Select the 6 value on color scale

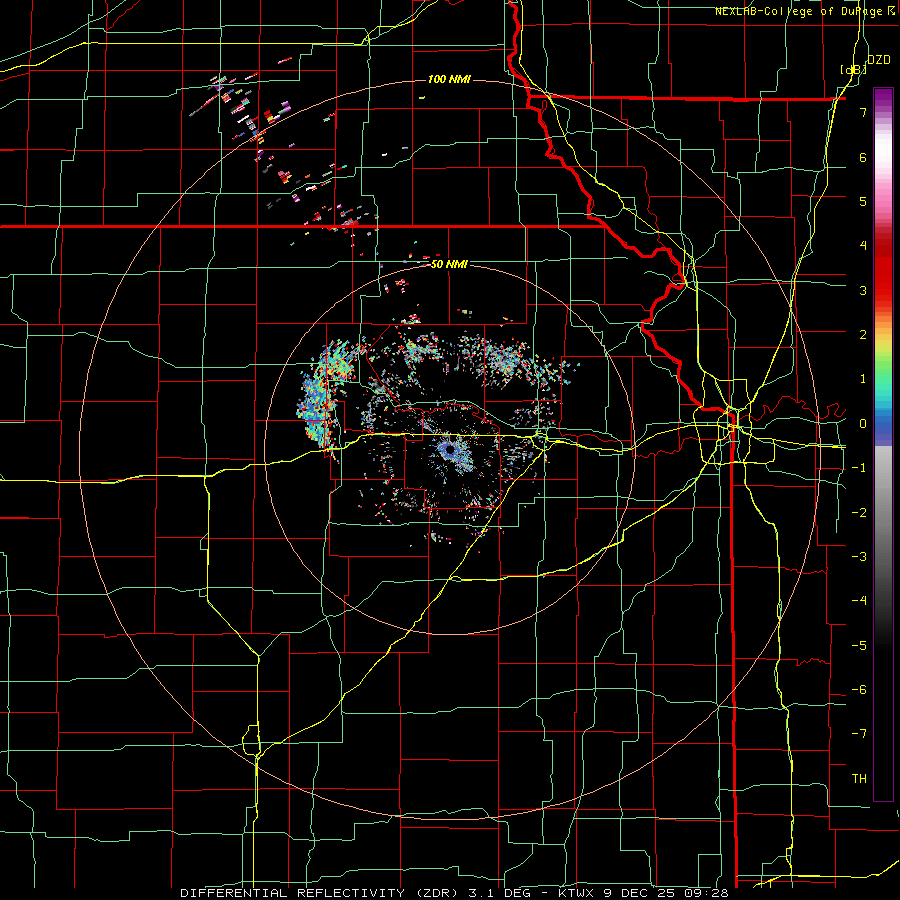863,157
